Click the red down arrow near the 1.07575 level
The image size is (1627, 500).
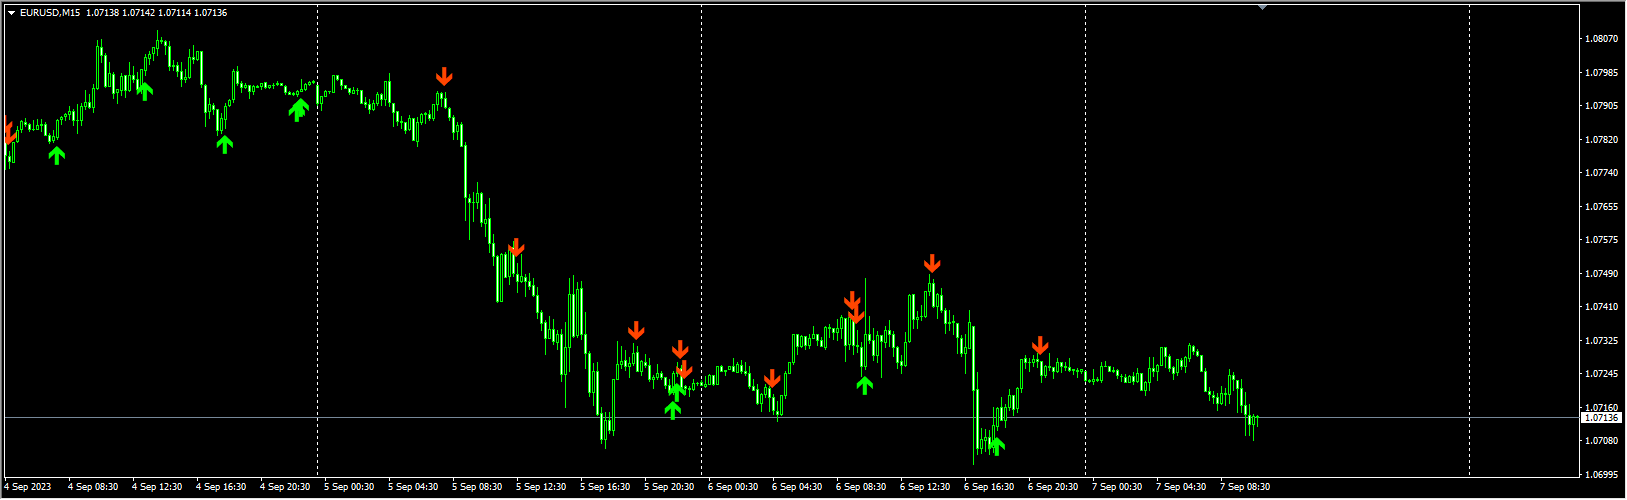[x=516, y=247]
